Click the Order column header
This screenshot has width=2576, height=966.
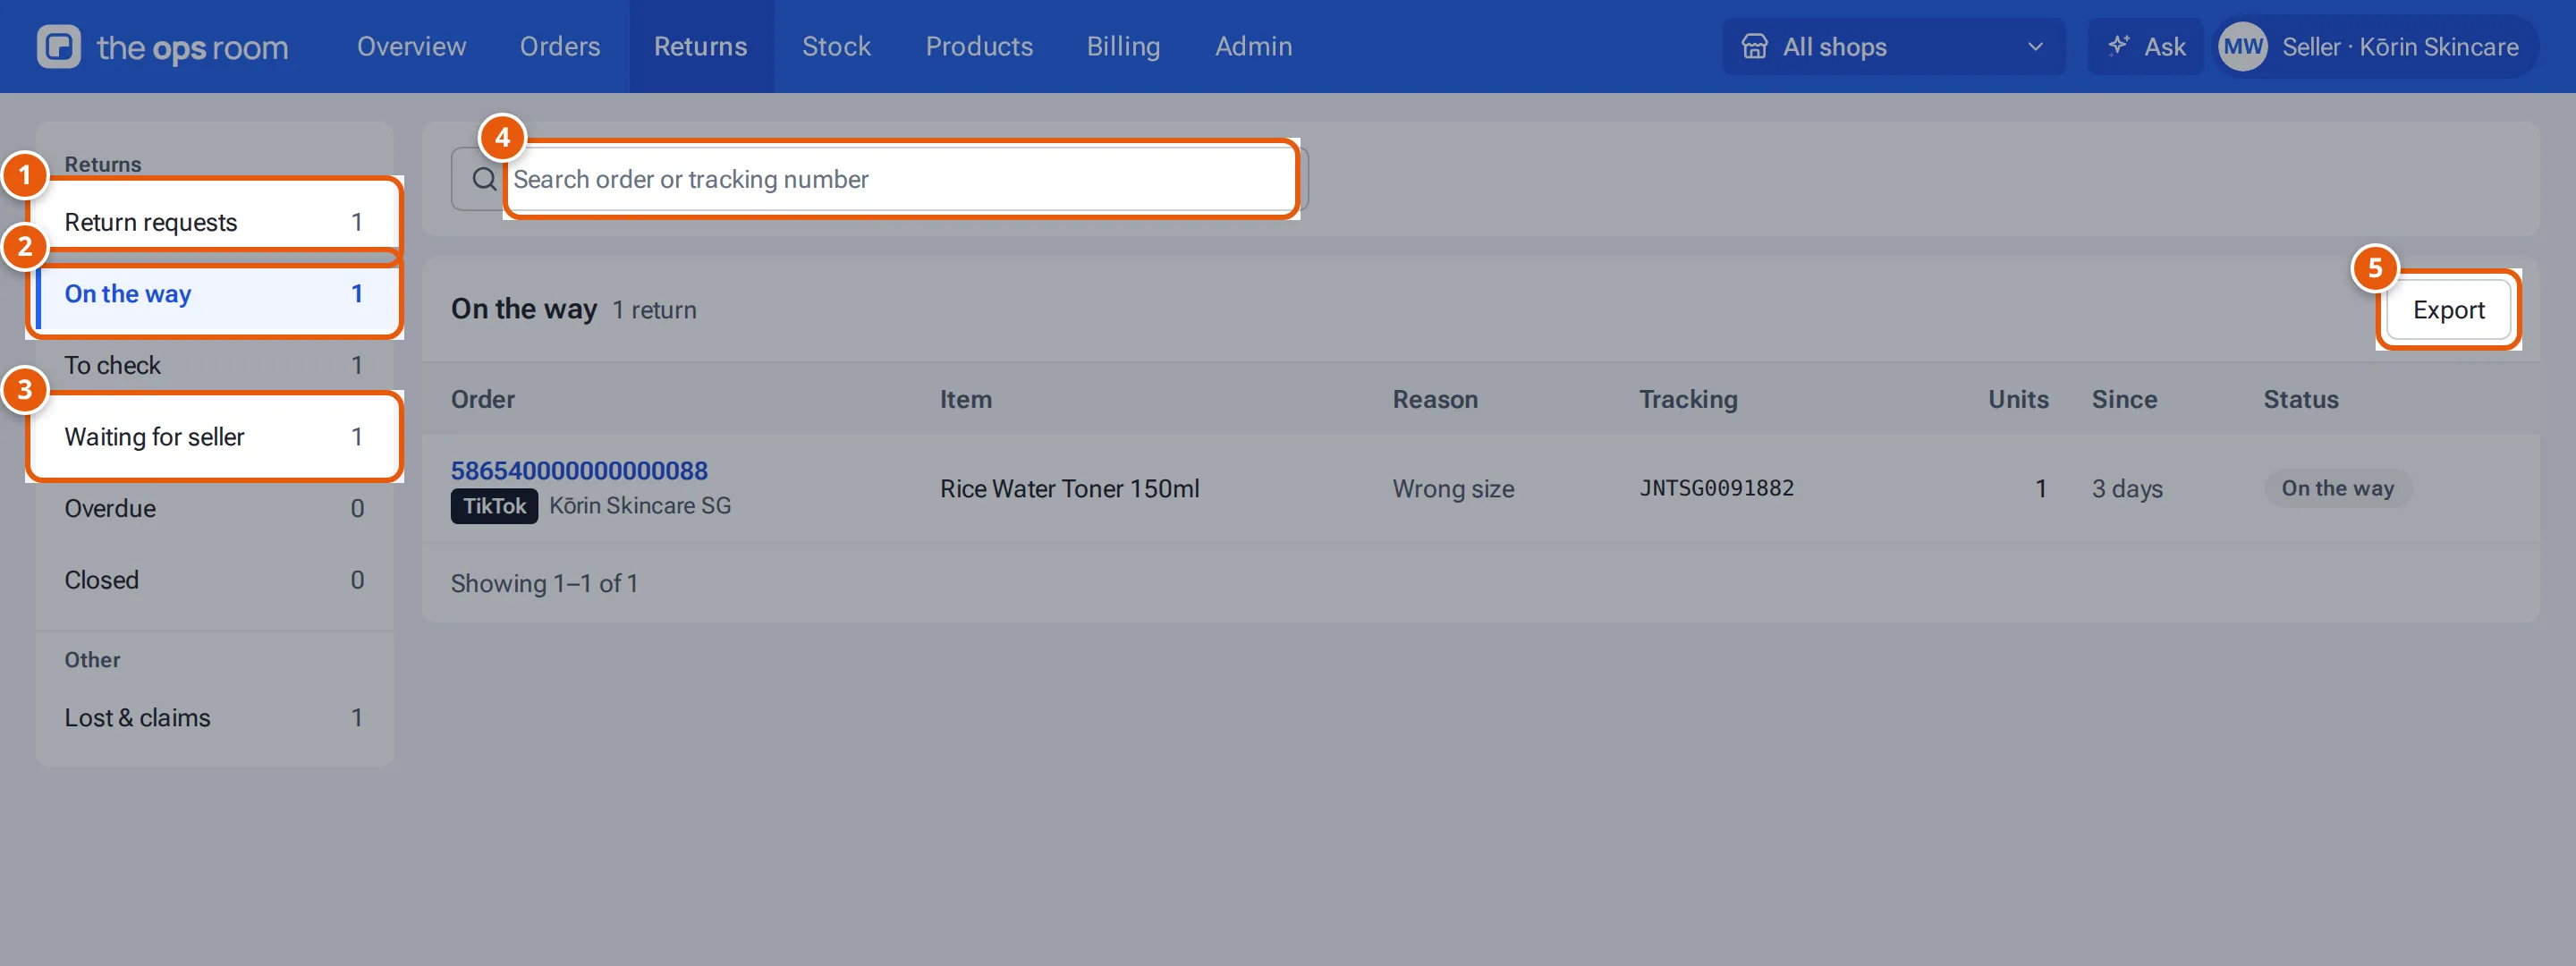tap(483, 399)
